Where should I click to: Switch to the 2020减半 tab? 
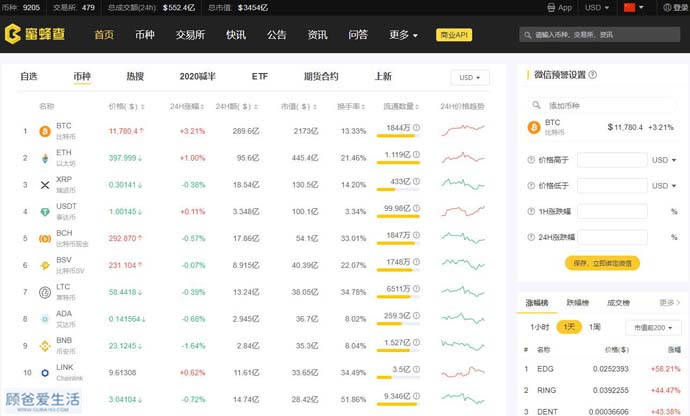pos(198,77)
